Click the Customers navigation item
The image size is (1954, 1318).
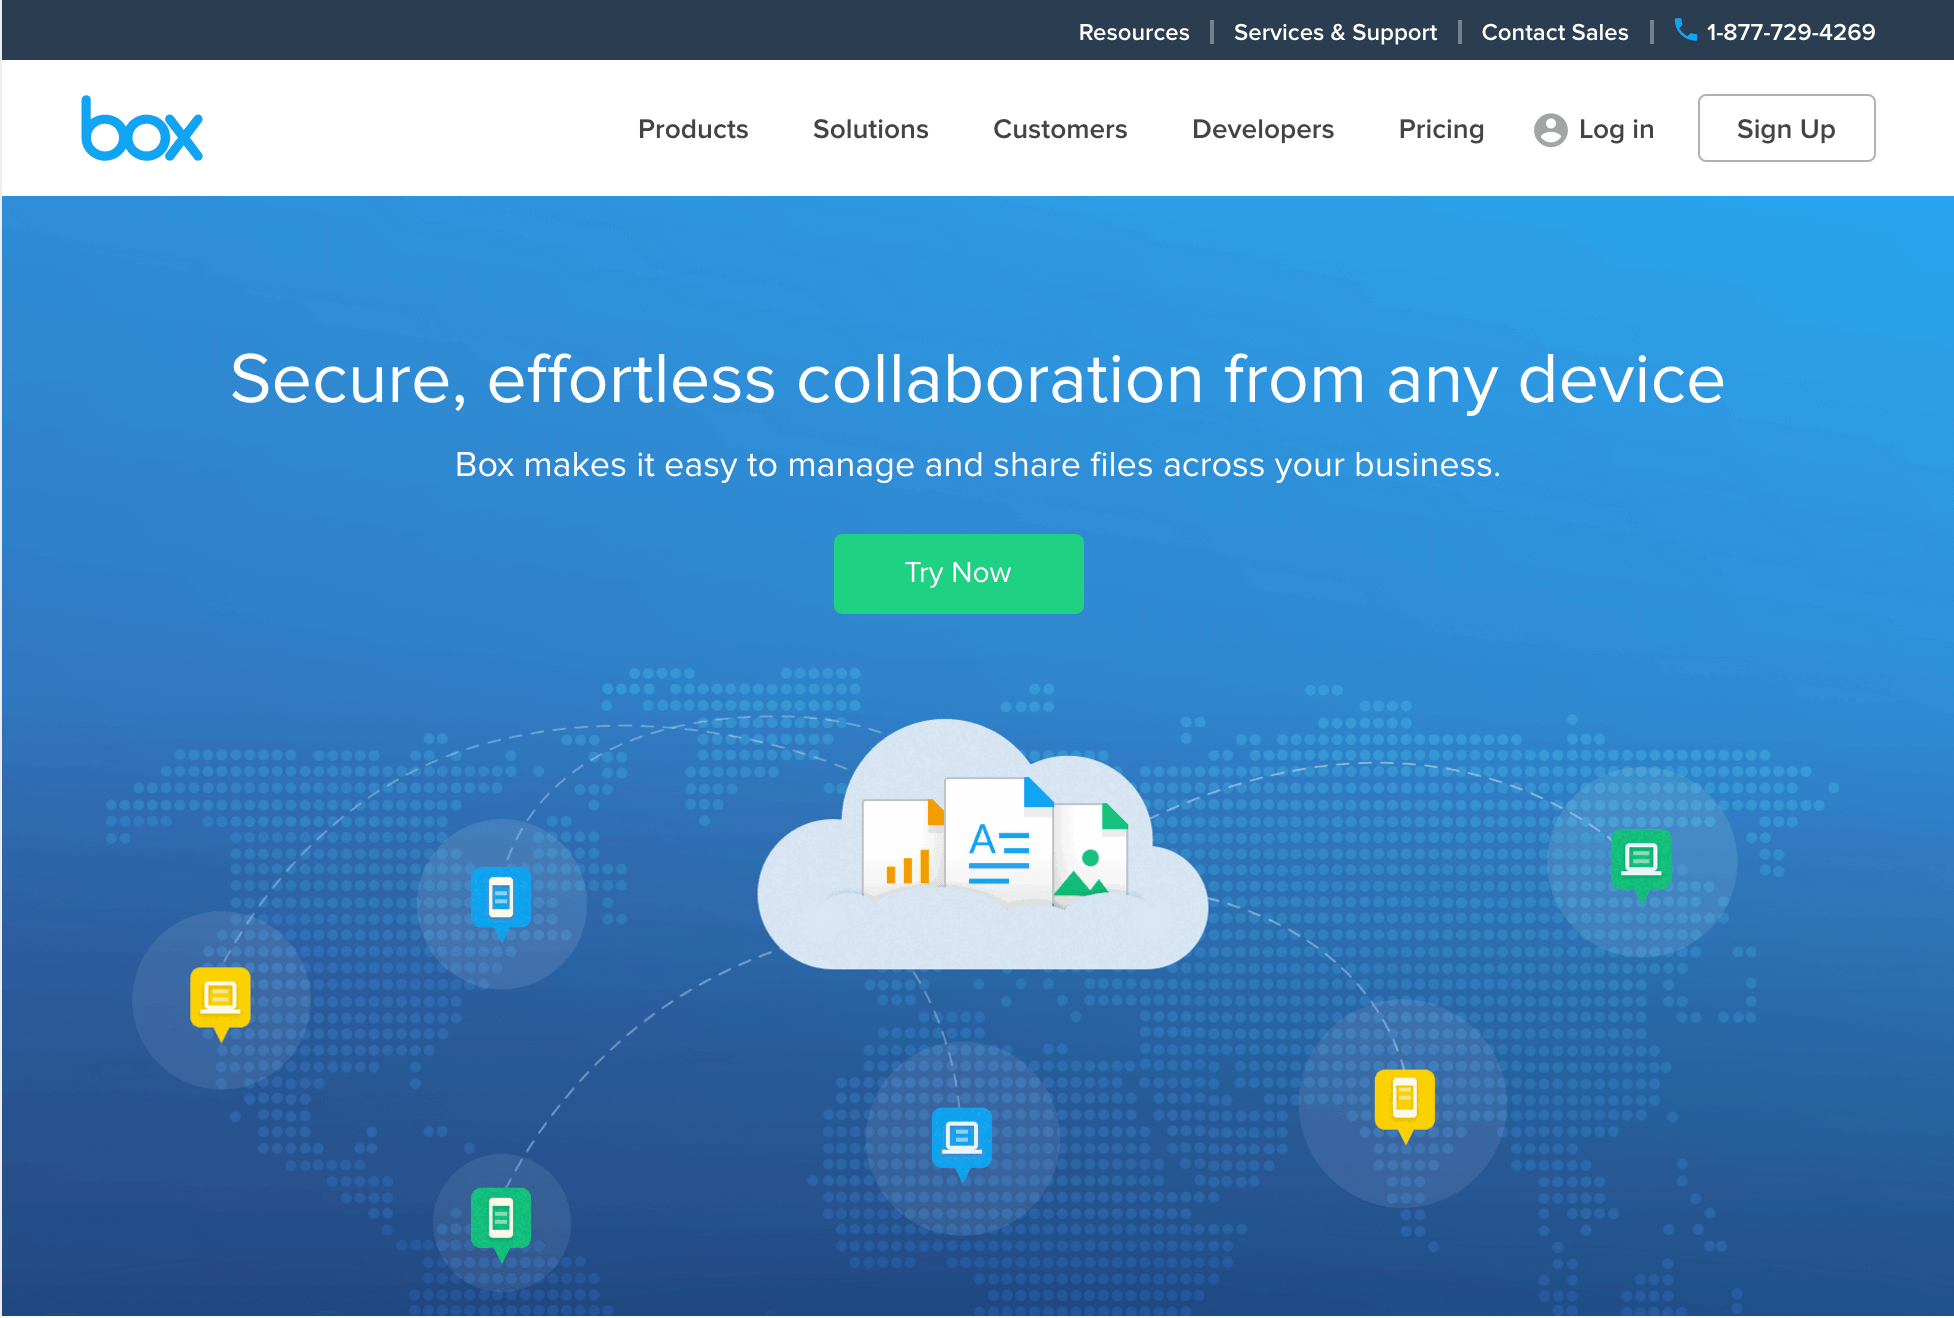pyautogui.click(x=1060, y=128)
